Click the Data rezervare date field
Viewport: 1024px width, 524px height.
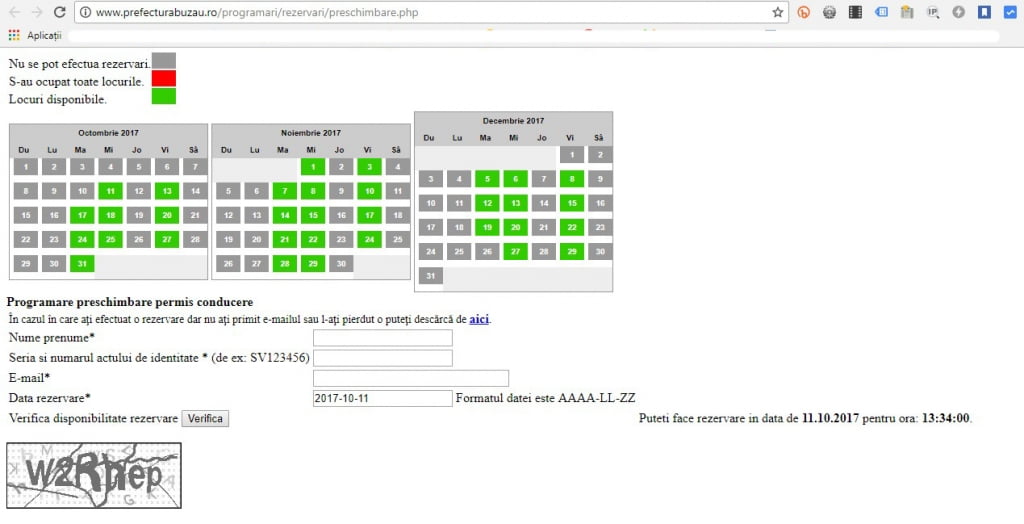tap(383, 398)
